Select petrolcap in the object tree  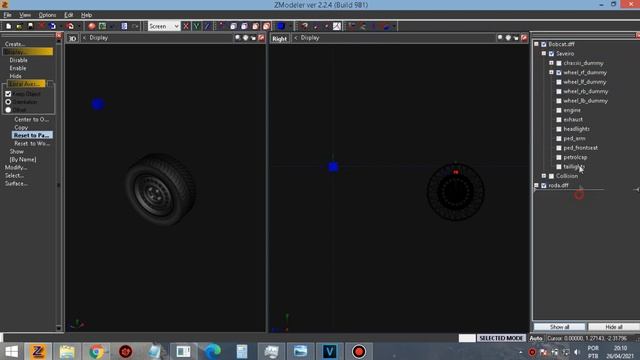[575, 157]
